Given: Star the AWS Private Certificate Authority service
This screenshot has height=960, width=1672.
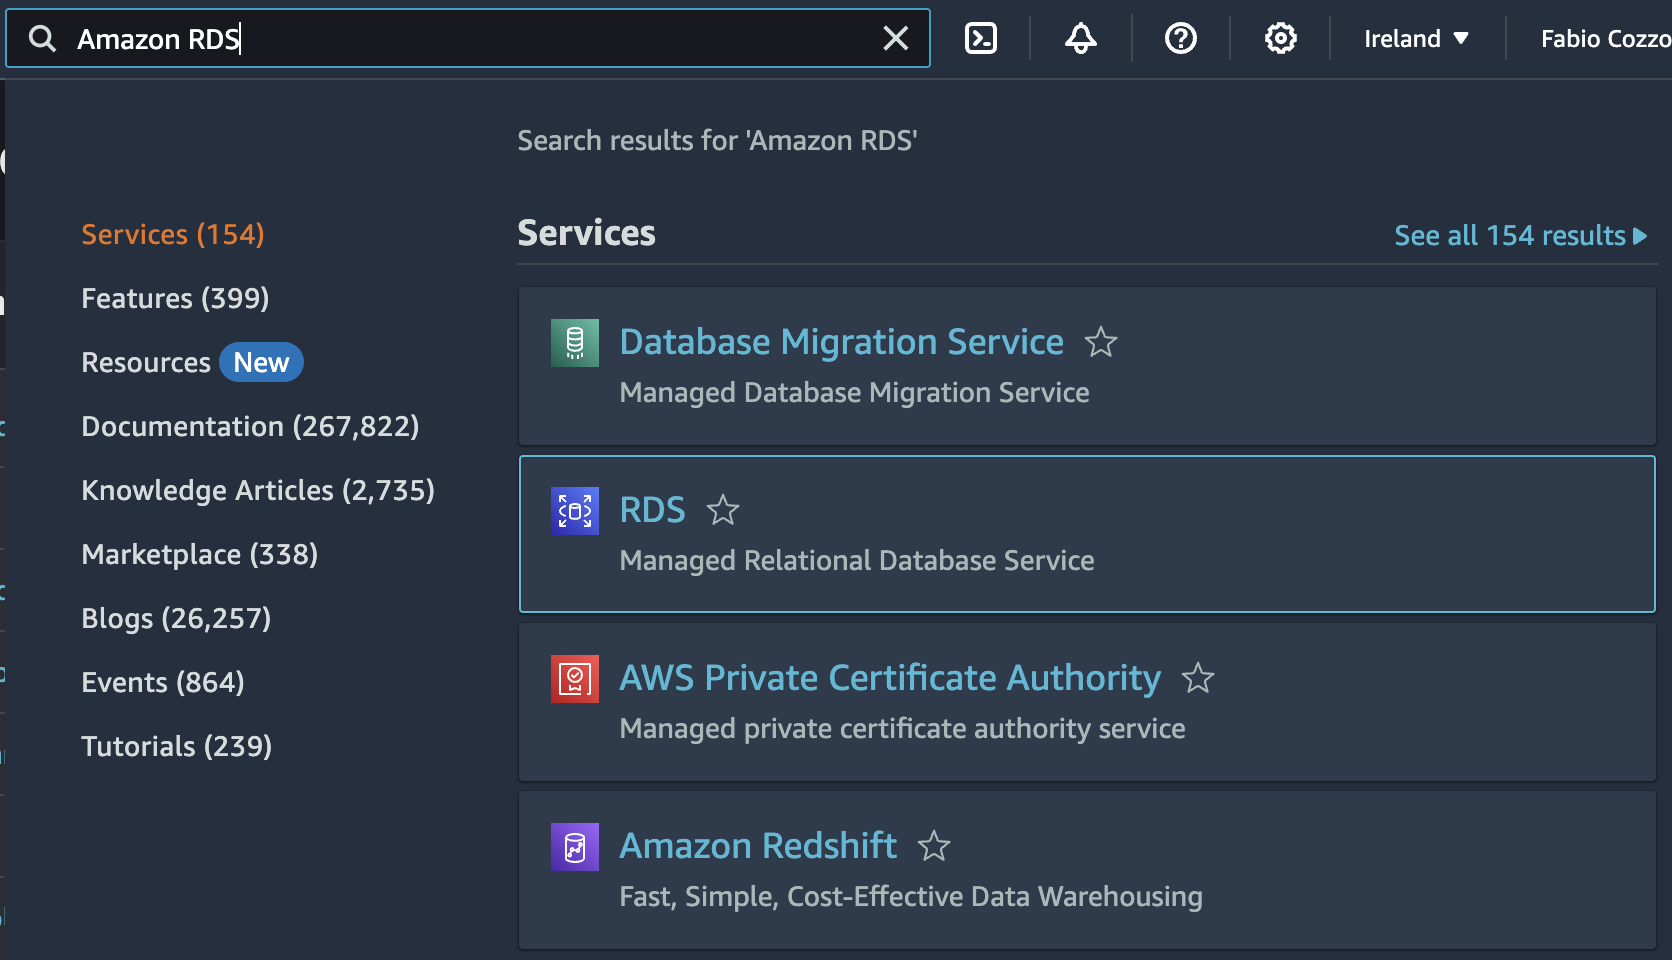Looking at the screenshot, I should point(1198,678).
